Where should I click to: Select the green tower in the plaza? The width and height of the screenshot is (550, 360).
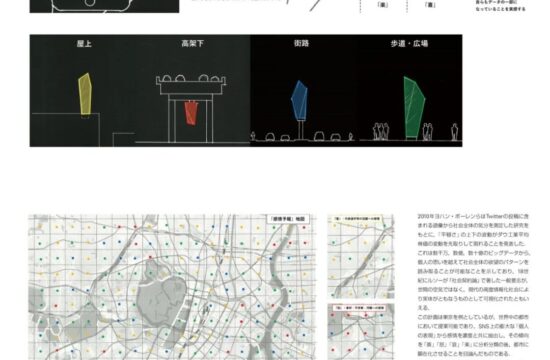(414, 107)
